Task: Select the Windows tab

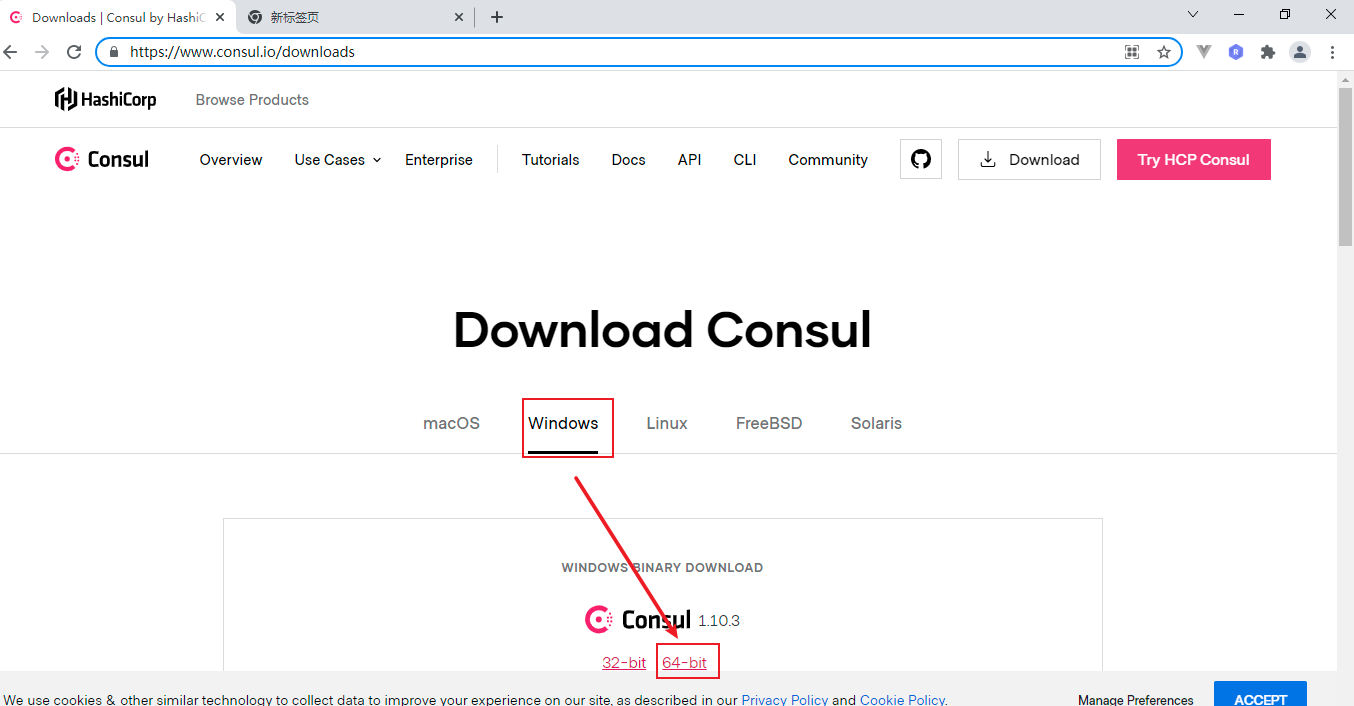Action: 563,423
